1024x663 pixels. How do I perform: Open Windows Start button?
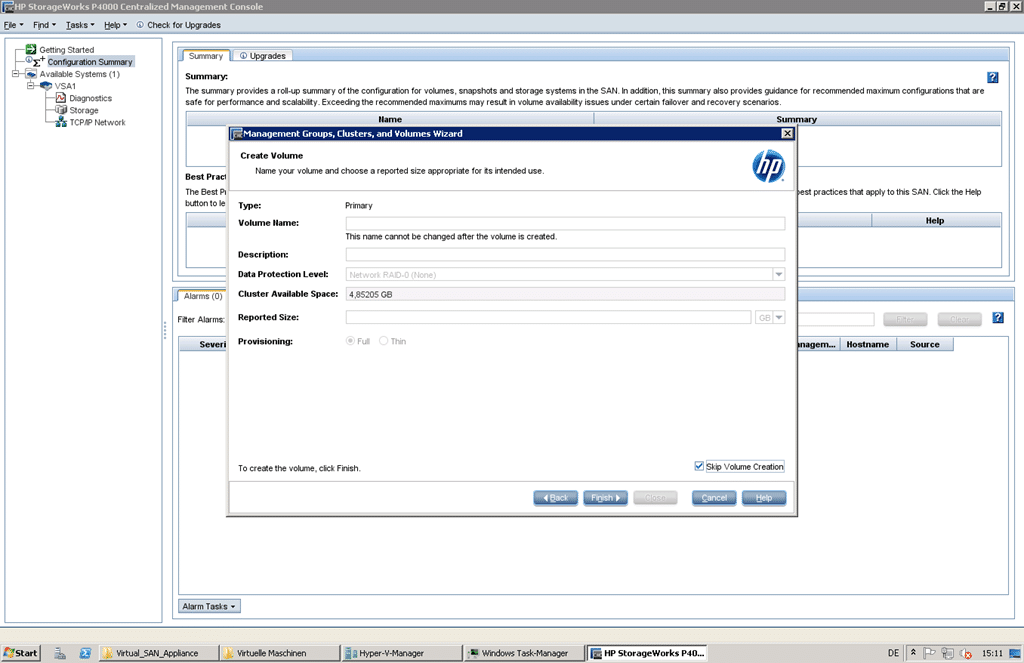[x=21, y=653]
